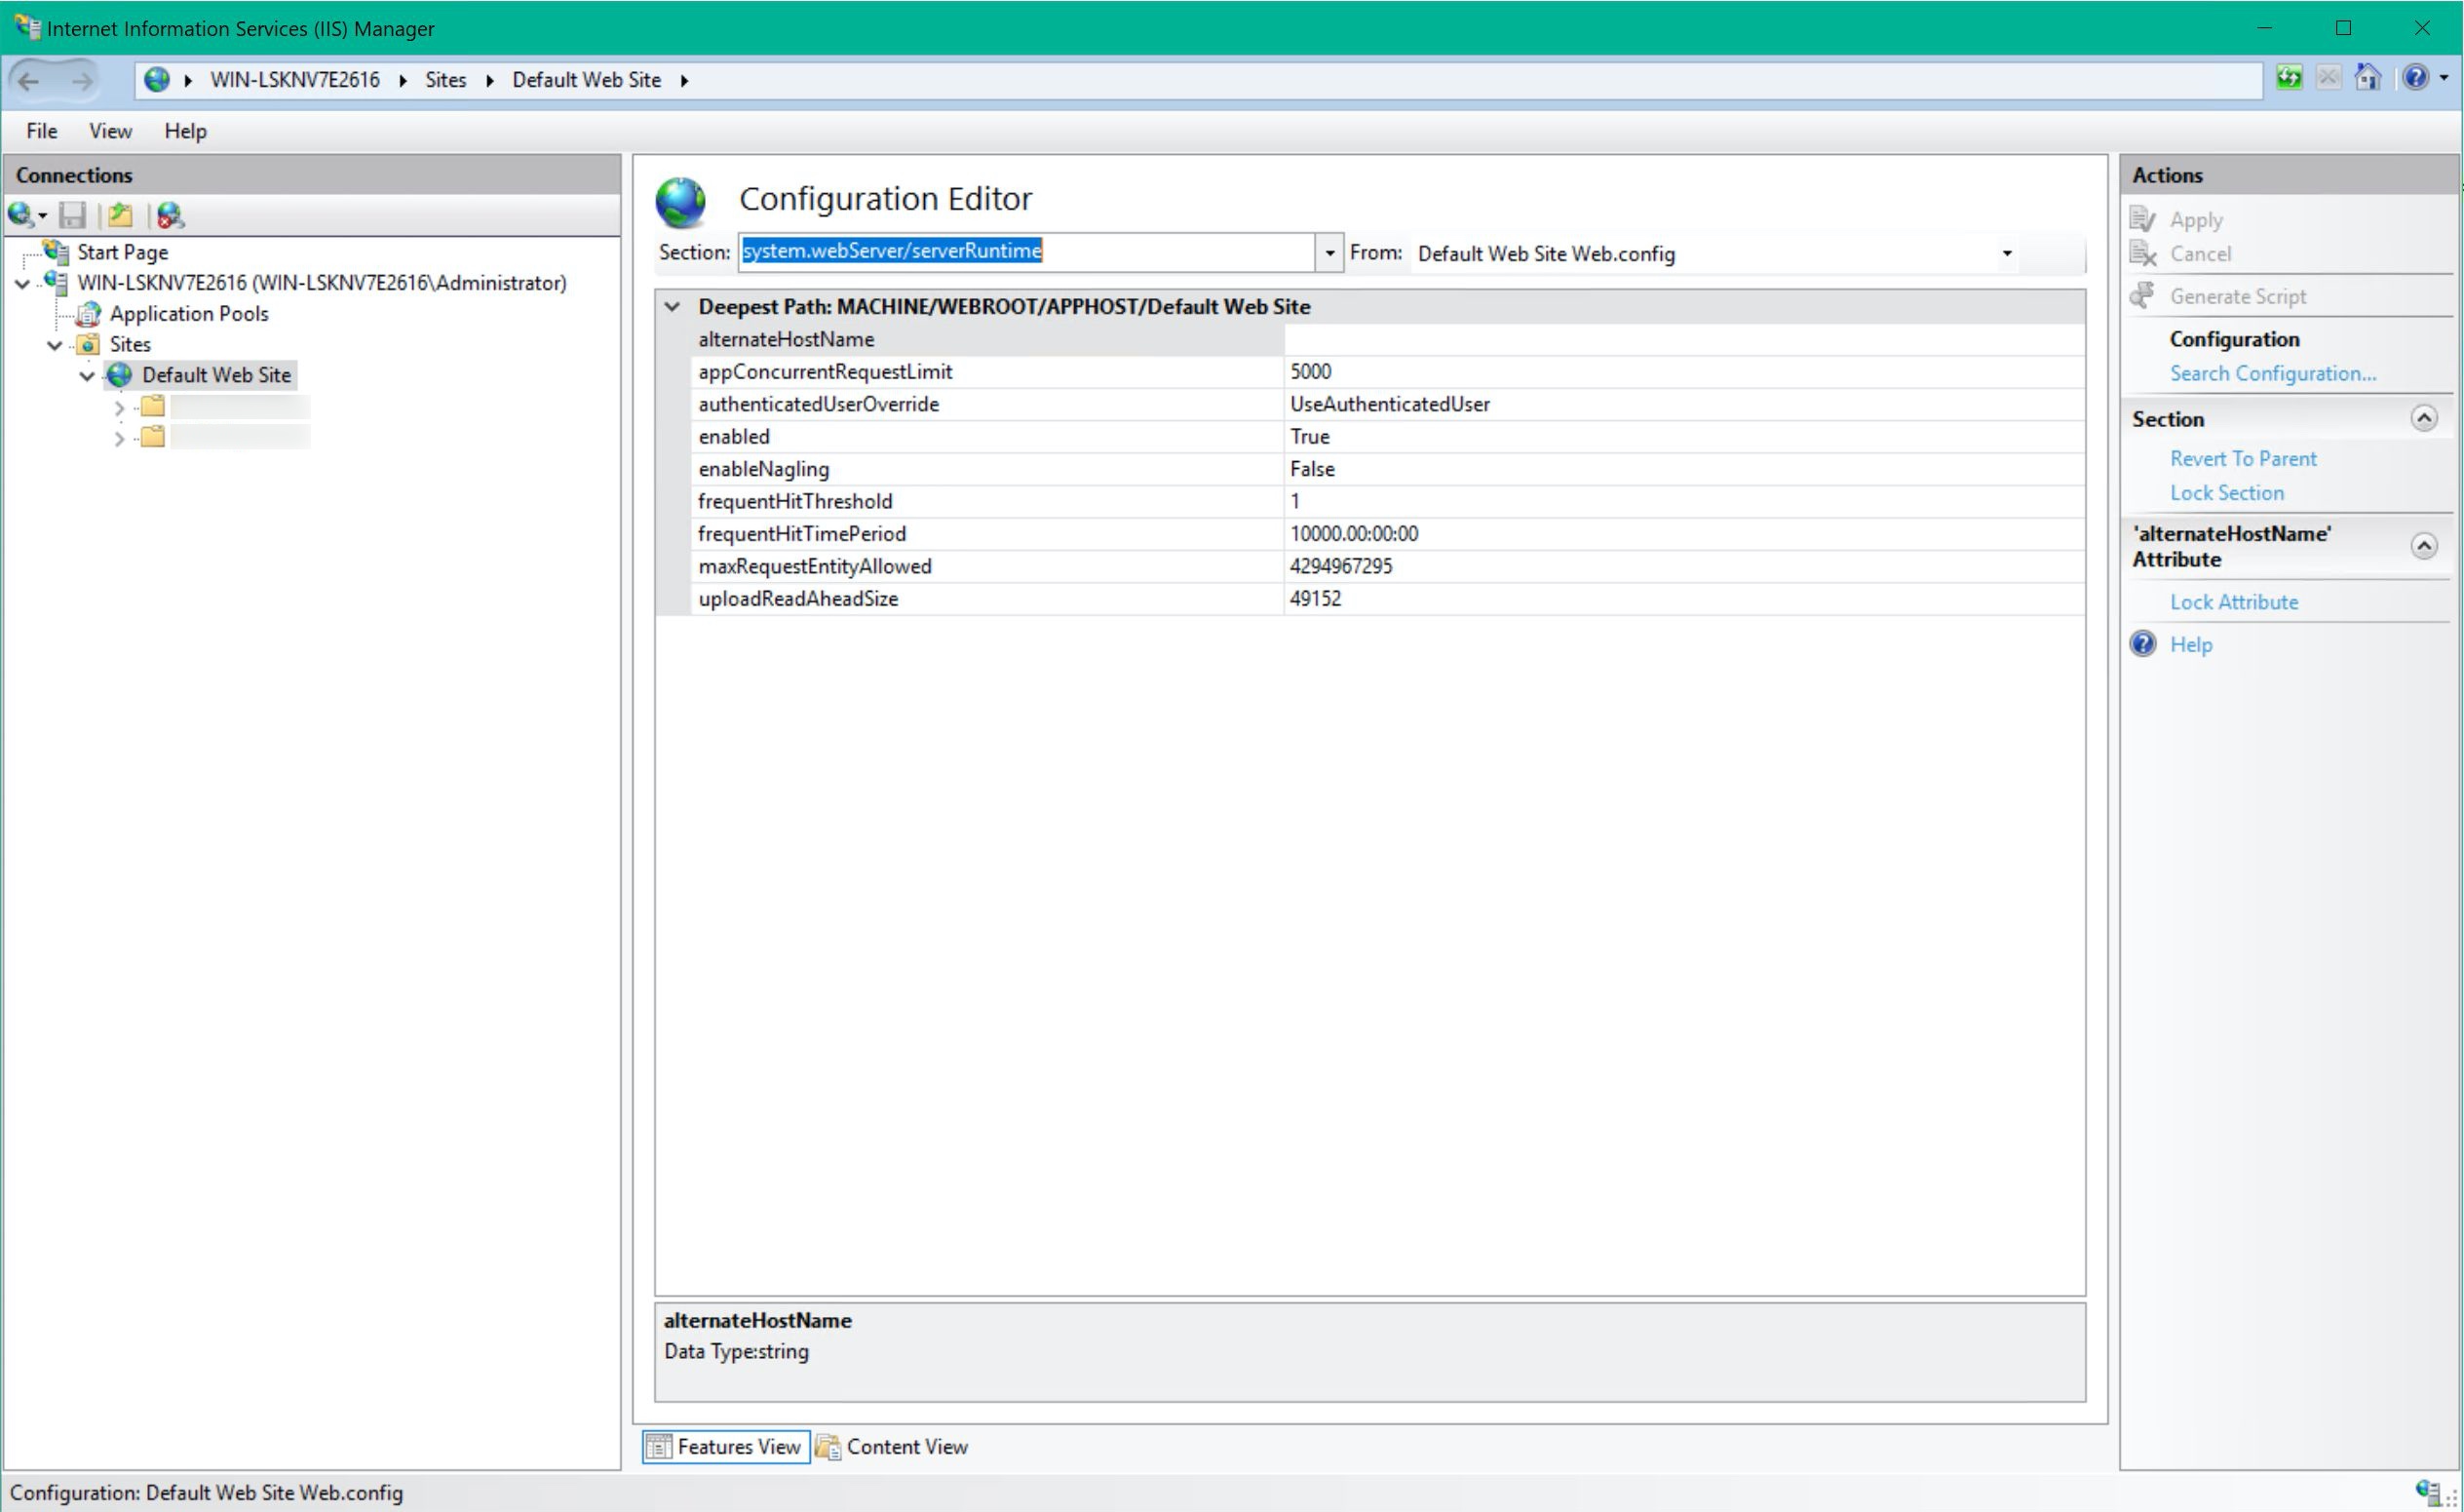This screenshot has width=2464, height=1512.
Task: Switch to Features View tab
Action: point(726,1447)
